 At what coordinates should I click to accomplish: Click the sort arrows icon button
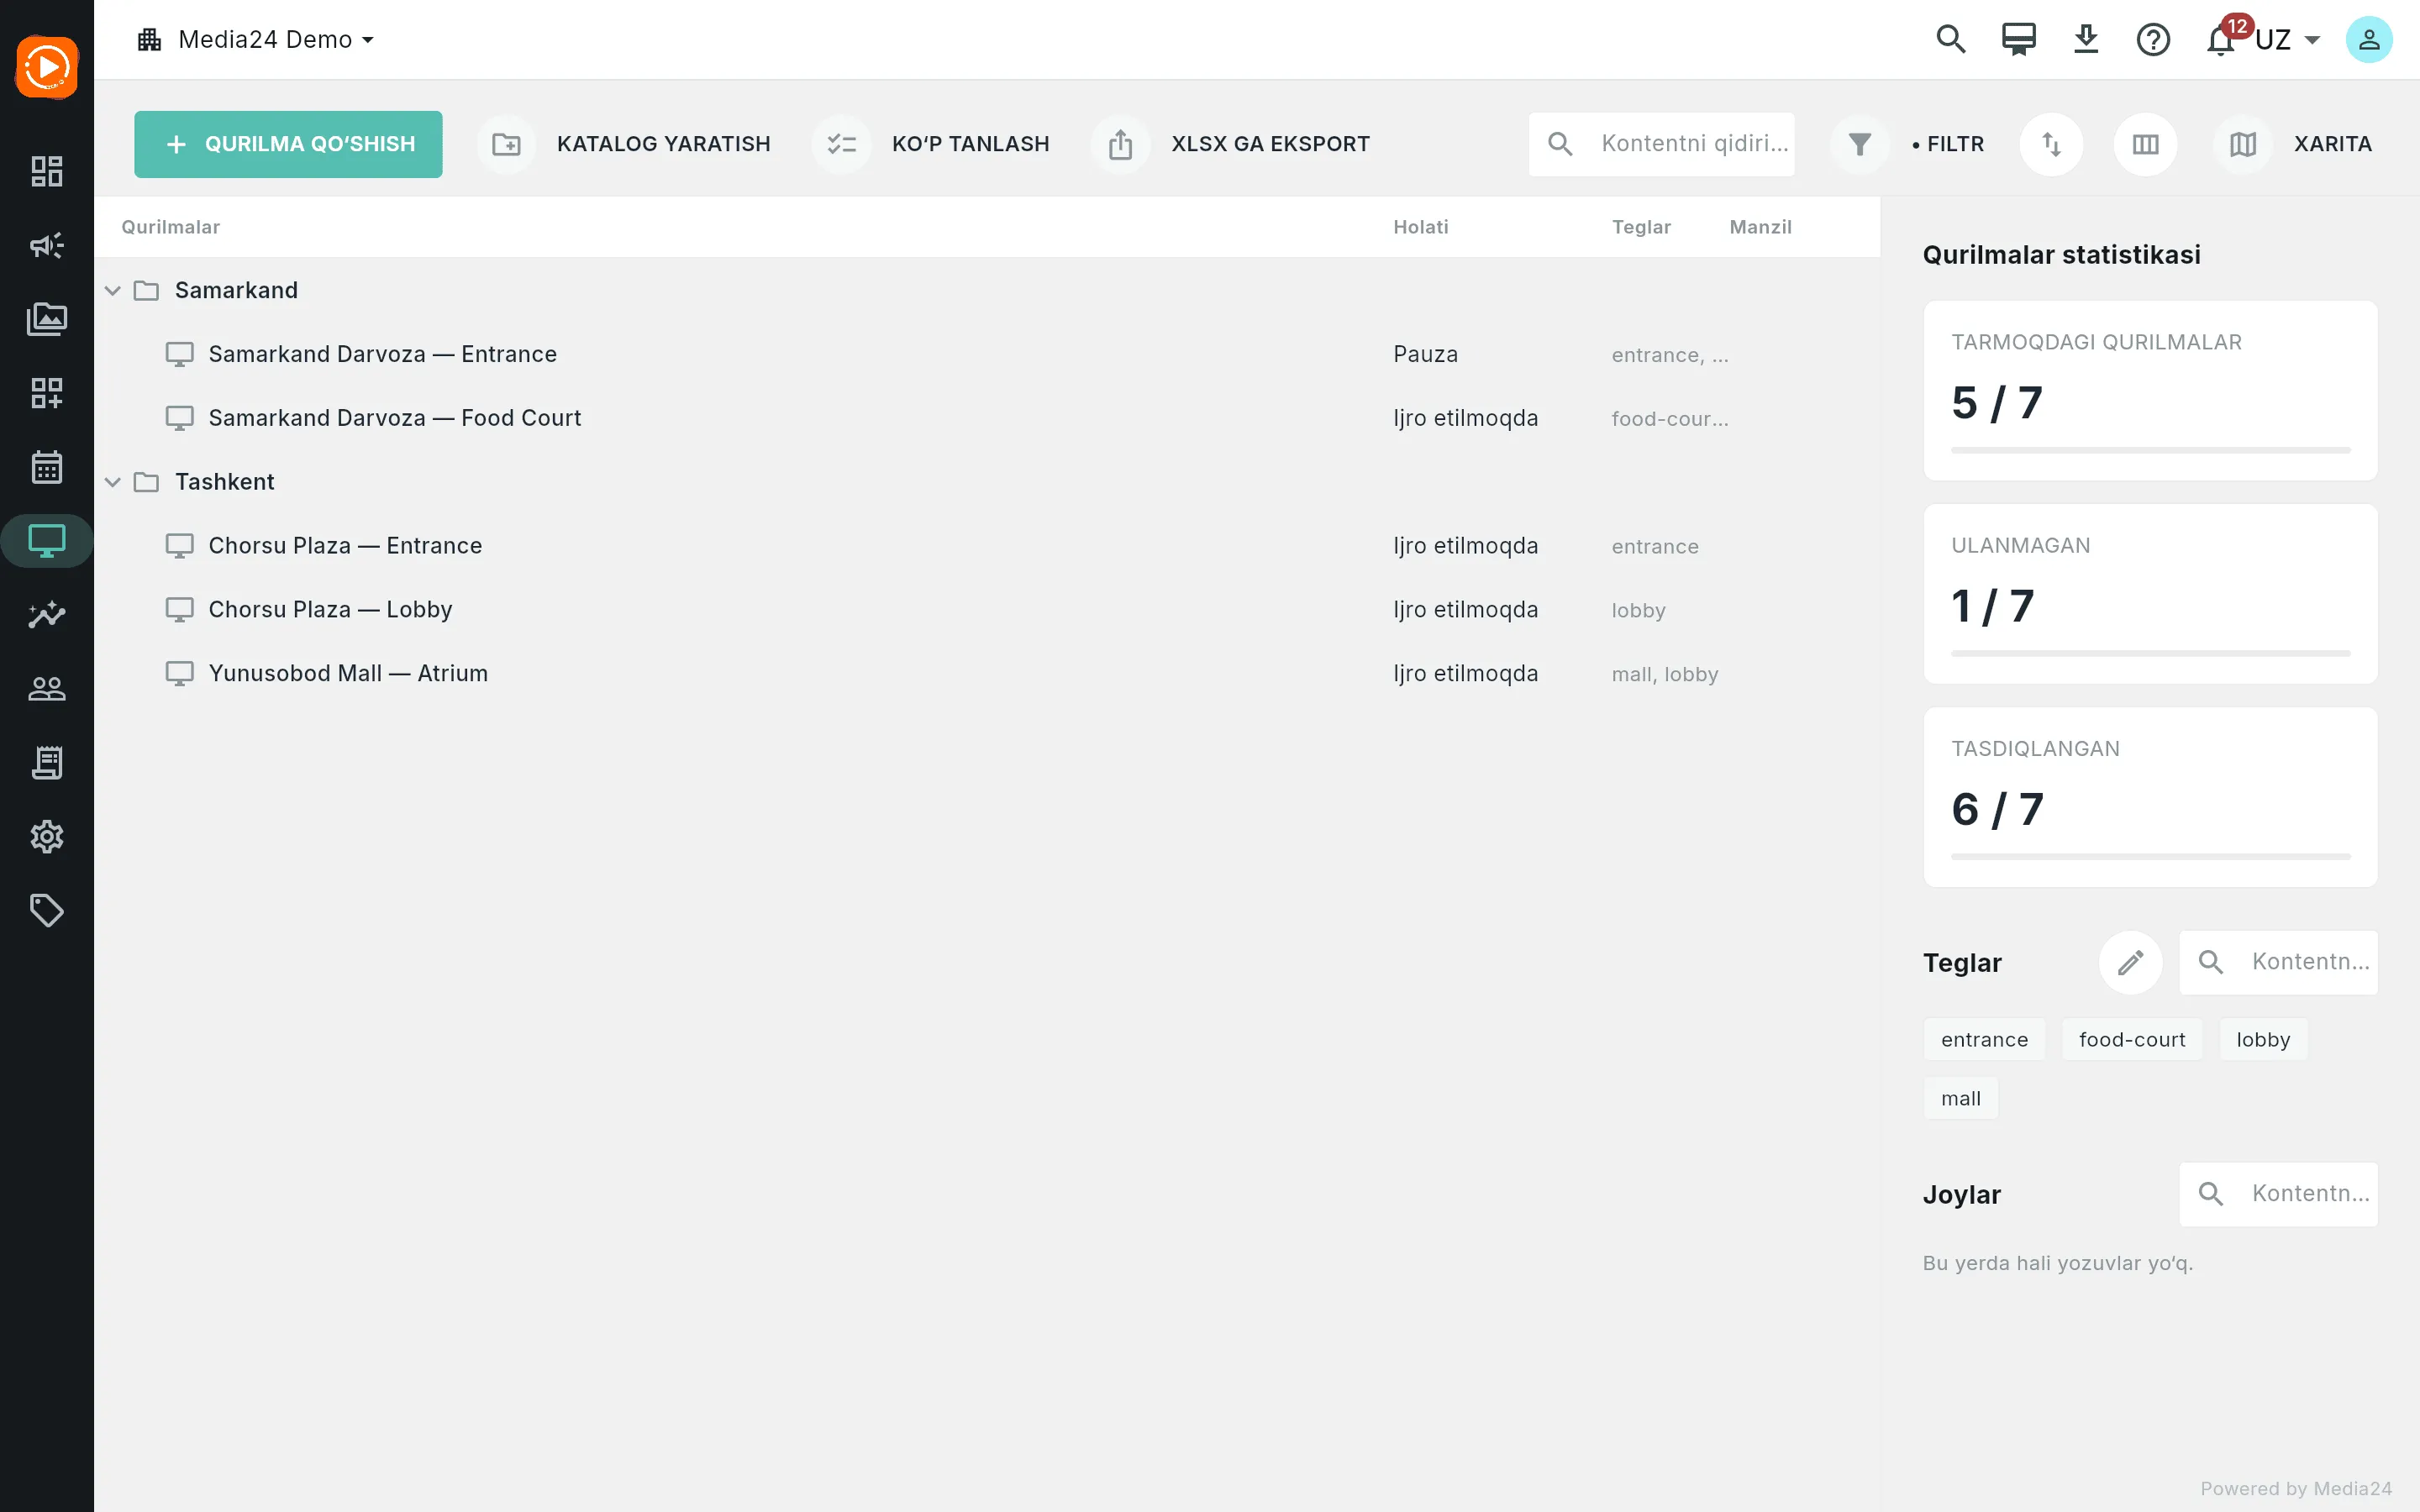(x=2051, y=144)
